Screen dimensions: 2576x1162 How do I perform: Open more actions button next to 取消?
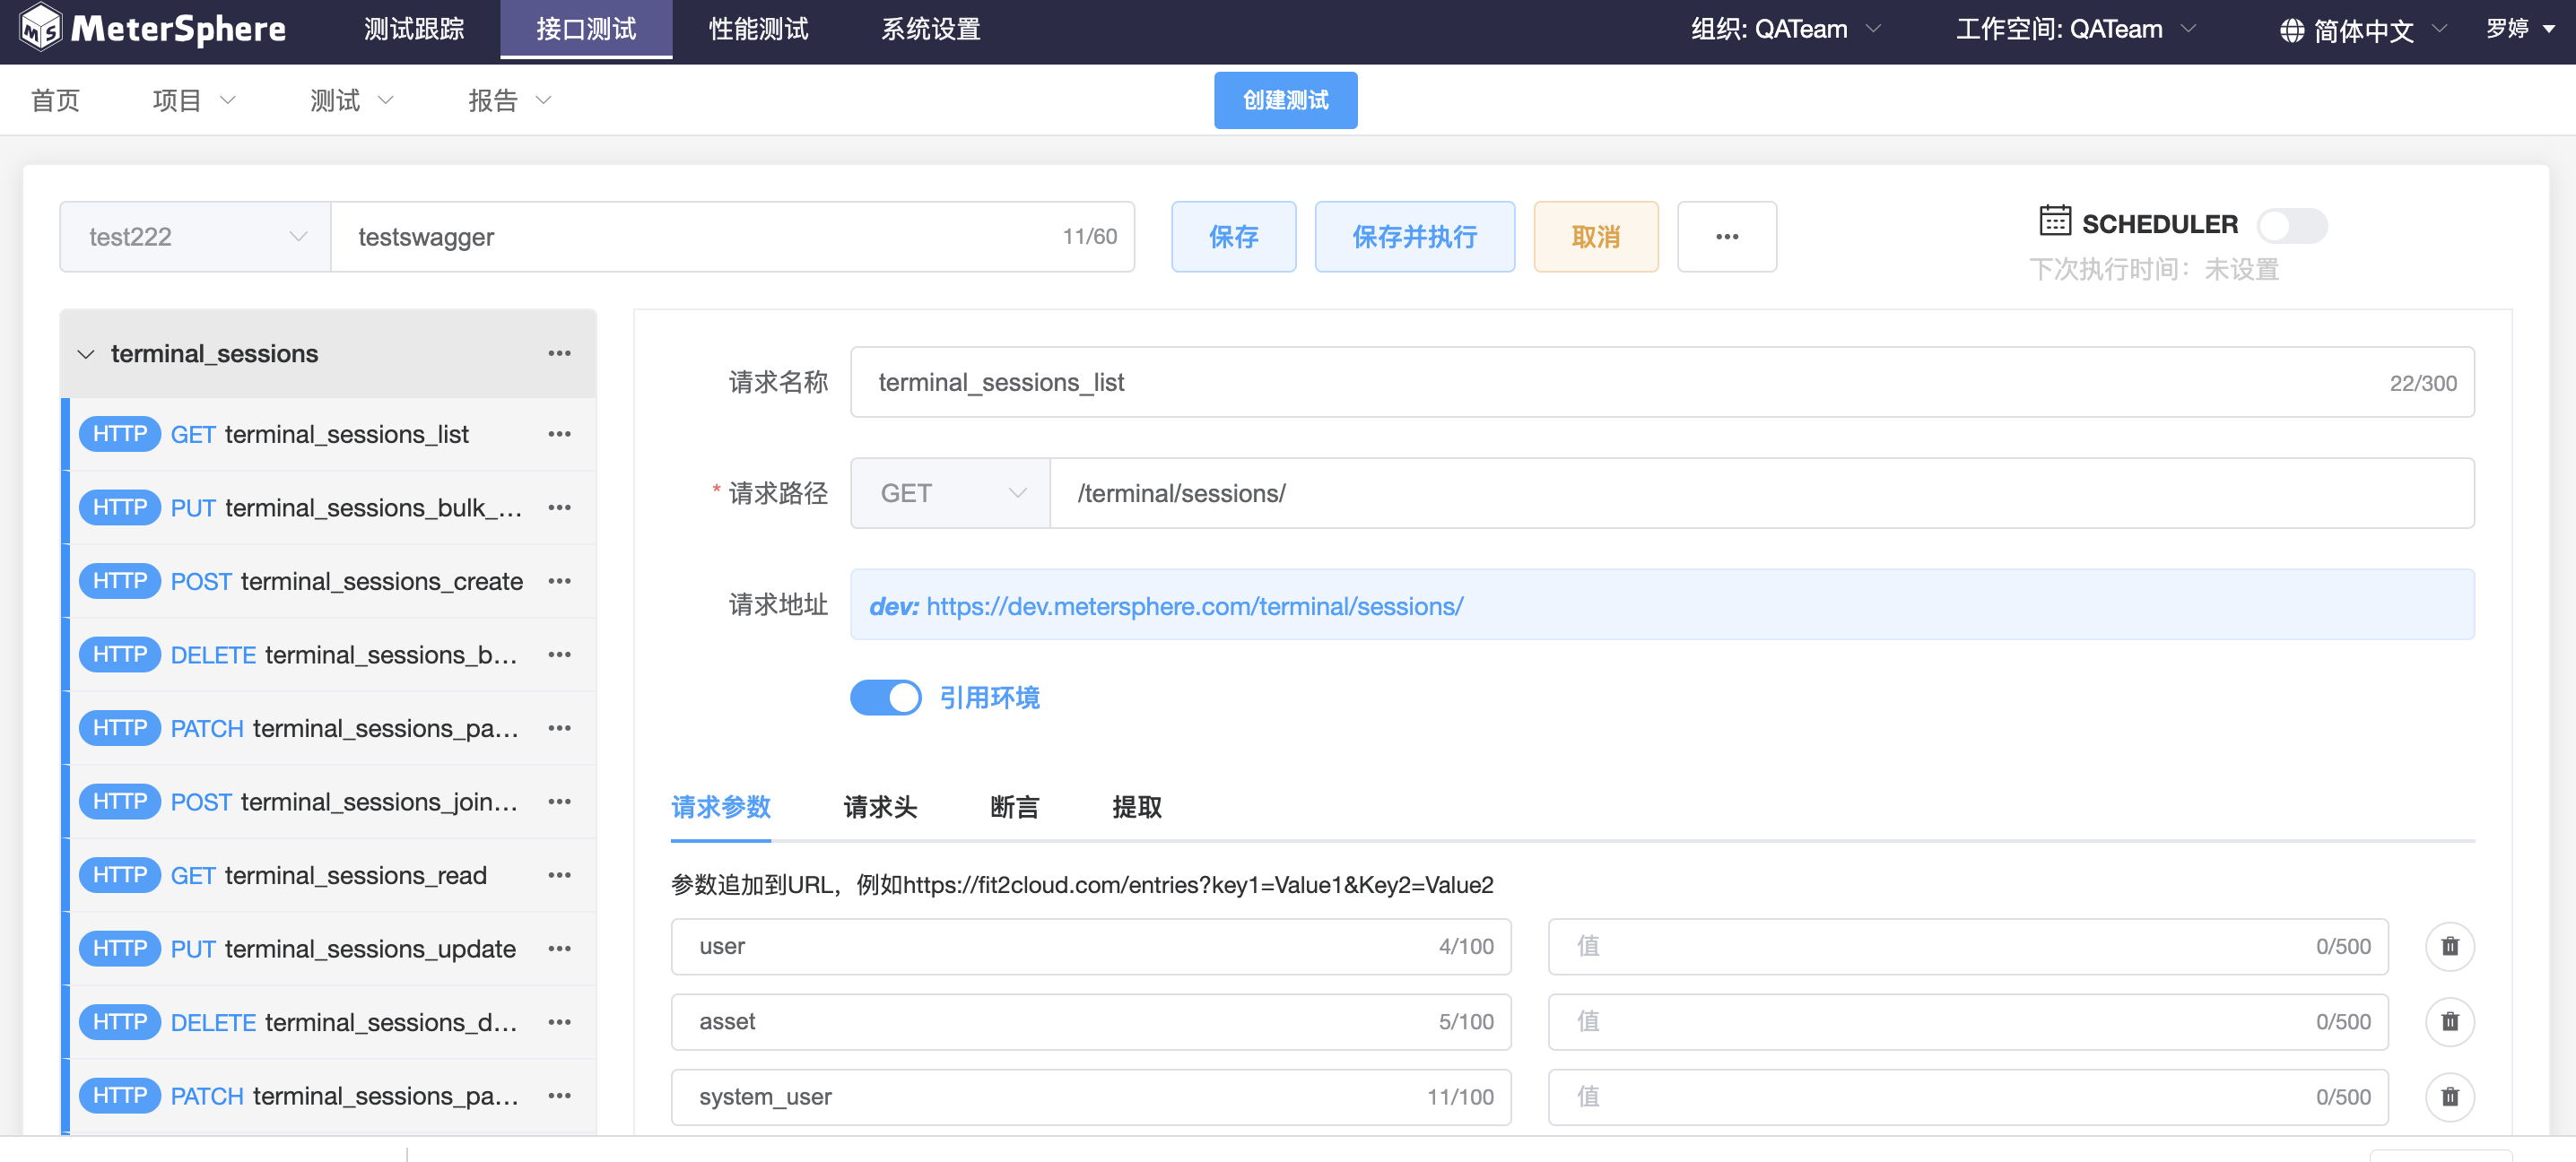(x=1726, y=237)
